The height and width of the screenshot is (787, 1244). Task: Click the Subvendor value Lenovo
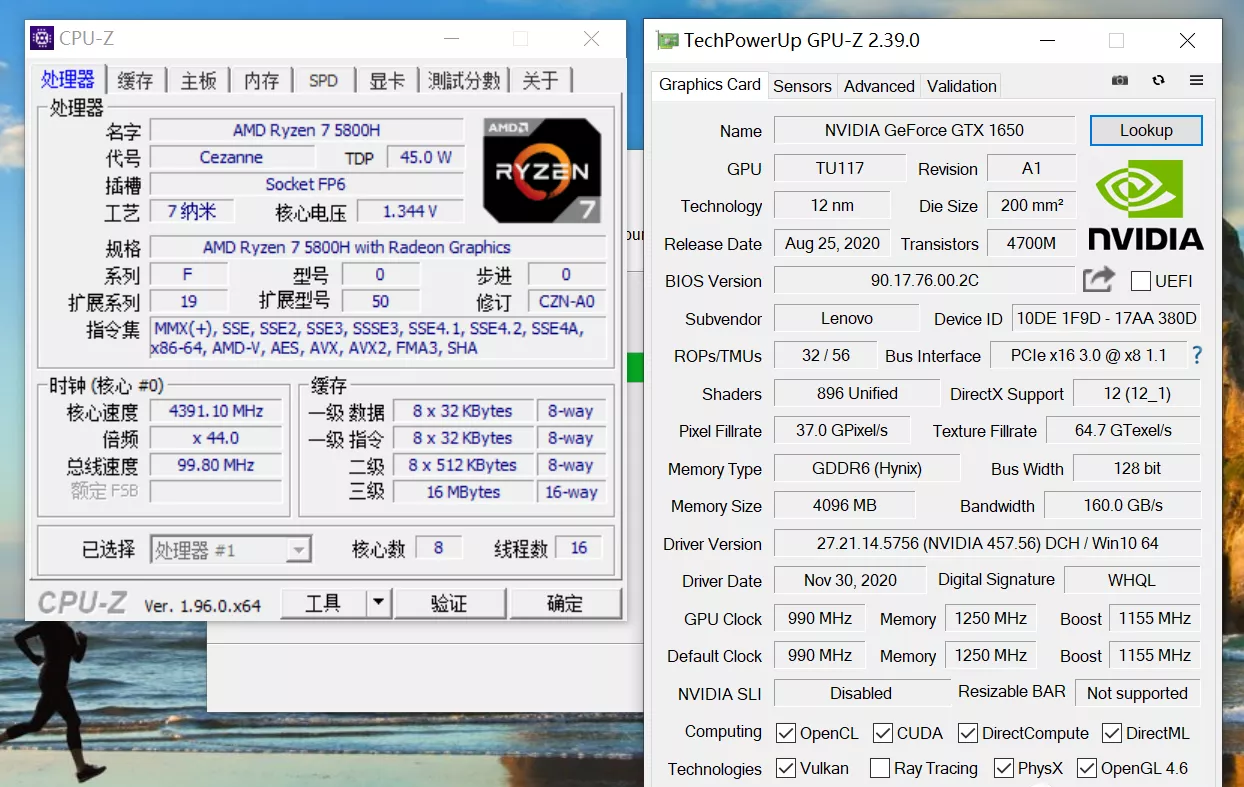846,318
